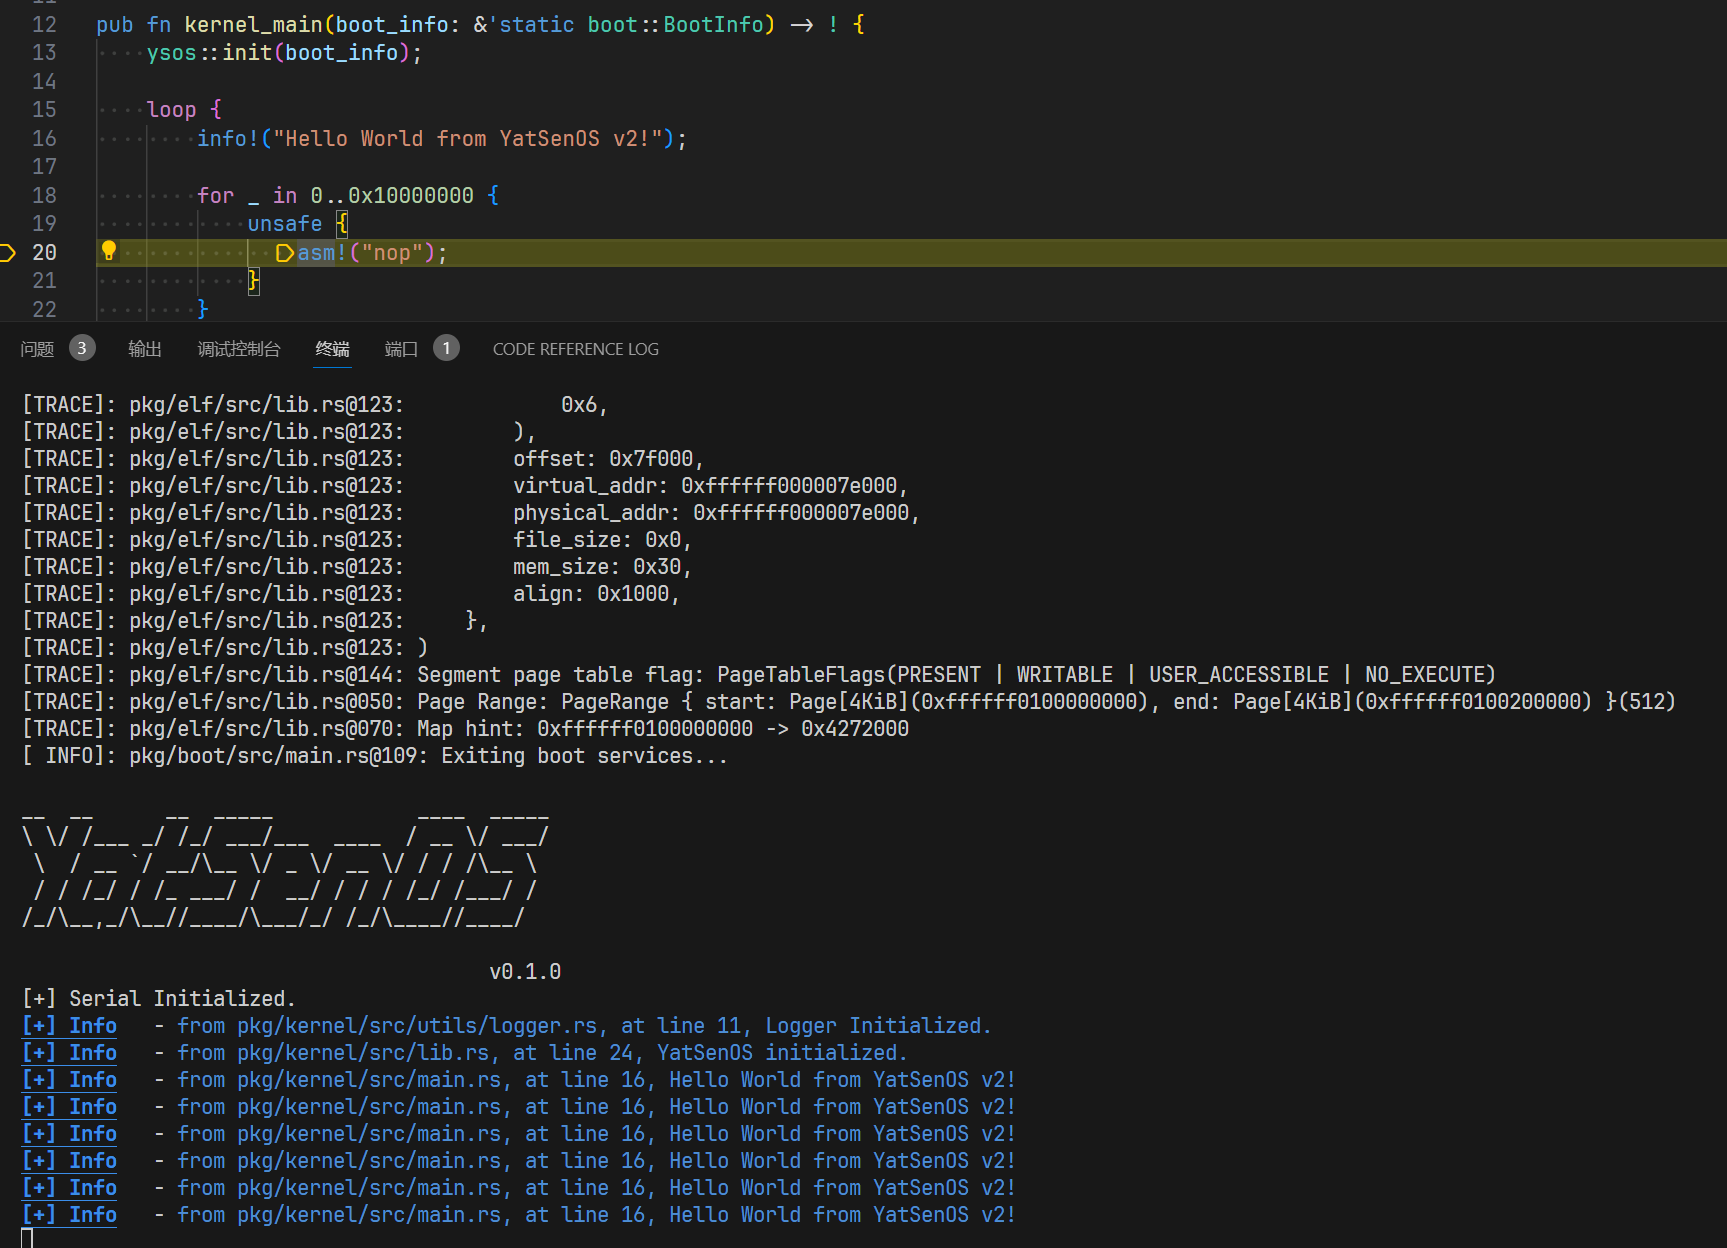
Task: Open pkg/elf/src/lib.rs@070 Map hint link
Action: 266,729
